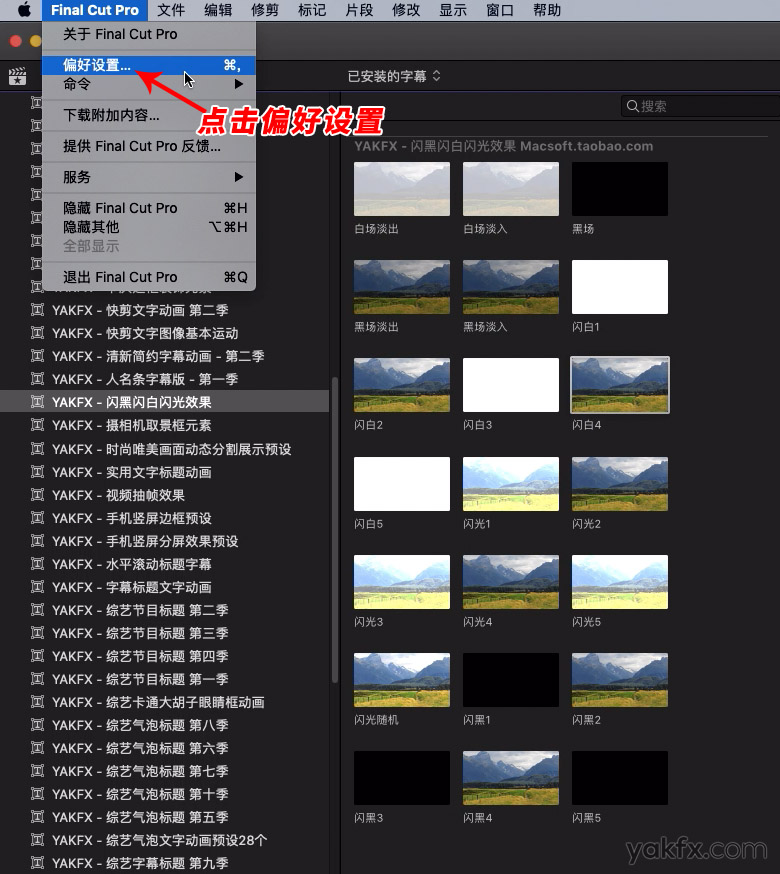Select the 白场淡入 thumbnail
Image resolution: width=780 pixels, height=874 pixels.
511,189
